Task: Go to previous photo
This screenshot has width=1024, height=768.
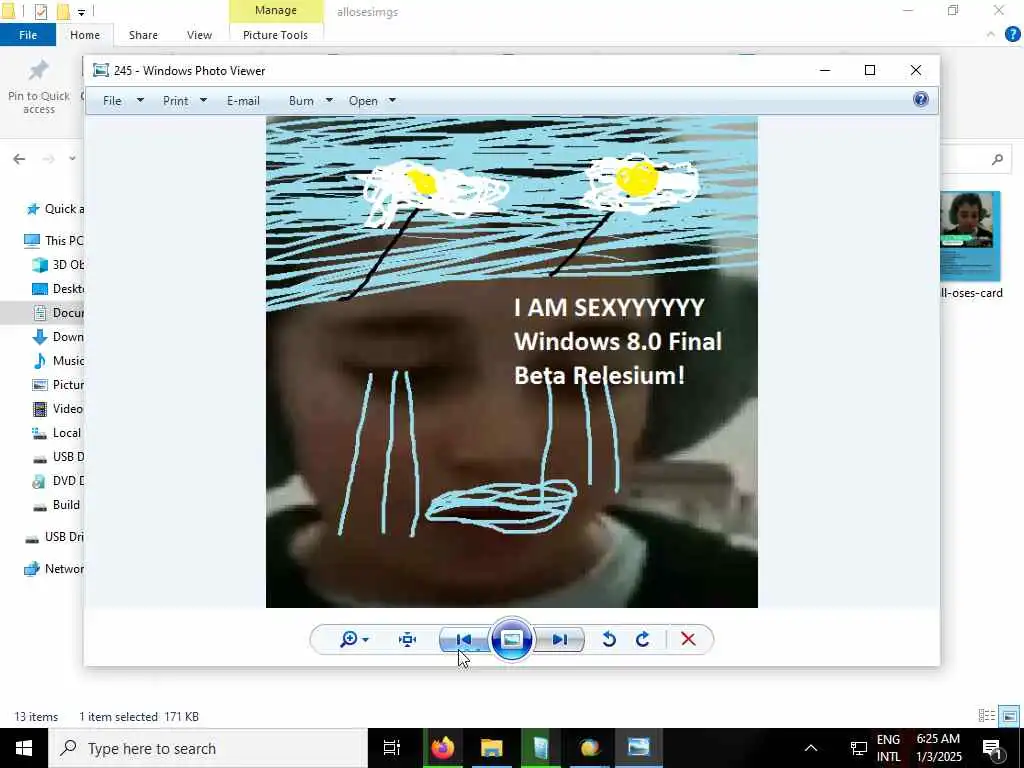Action: pos(464,639)
